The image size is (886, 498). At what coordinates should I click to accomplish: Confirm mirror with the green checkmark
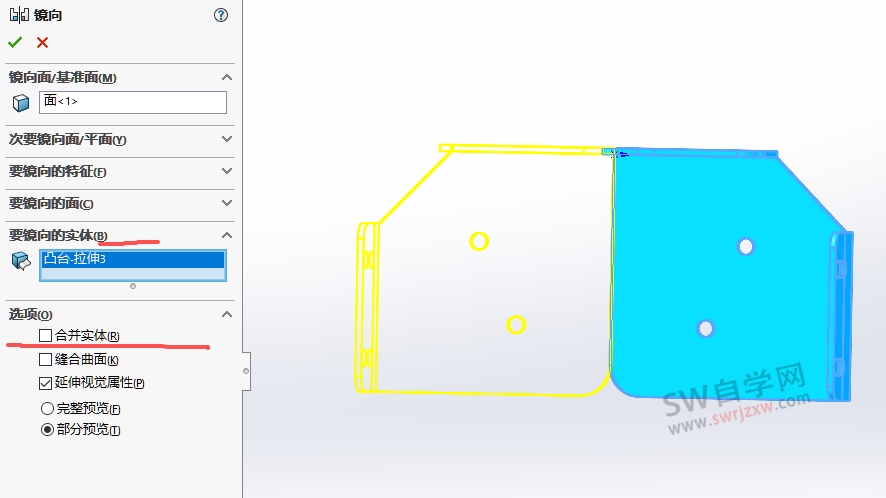(x=15, y=42)
